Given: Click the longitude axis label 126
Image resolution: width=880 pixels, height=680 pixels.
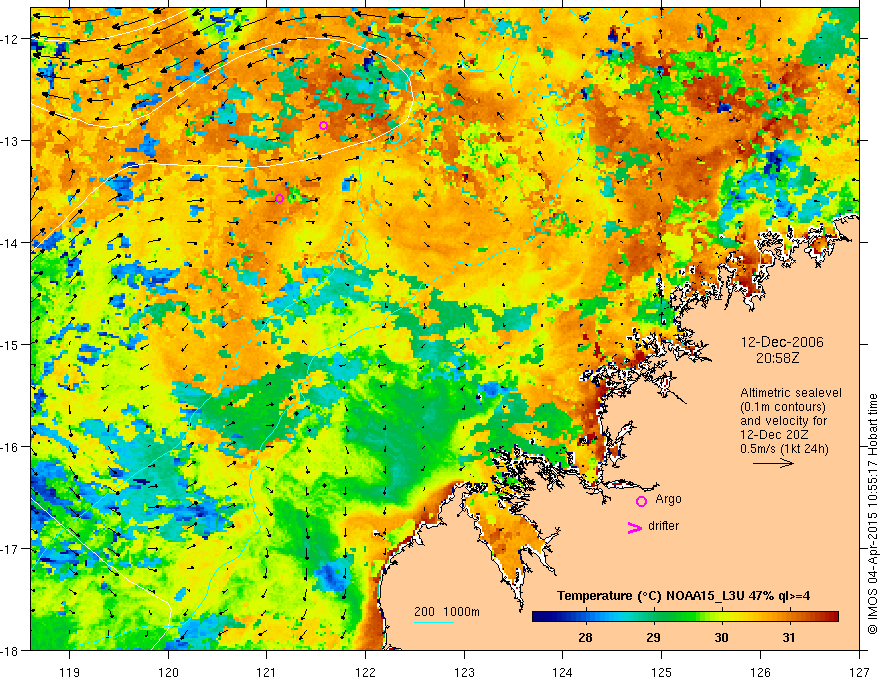Looking at the screenshot, I should click(x=760, y=673).
